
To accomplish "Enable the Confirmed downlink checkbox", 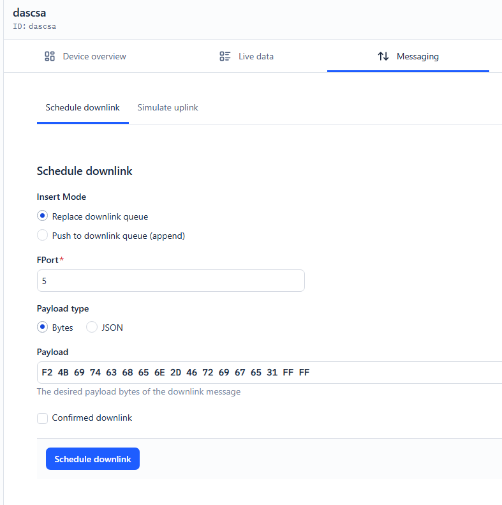I will tap(42, 418).
